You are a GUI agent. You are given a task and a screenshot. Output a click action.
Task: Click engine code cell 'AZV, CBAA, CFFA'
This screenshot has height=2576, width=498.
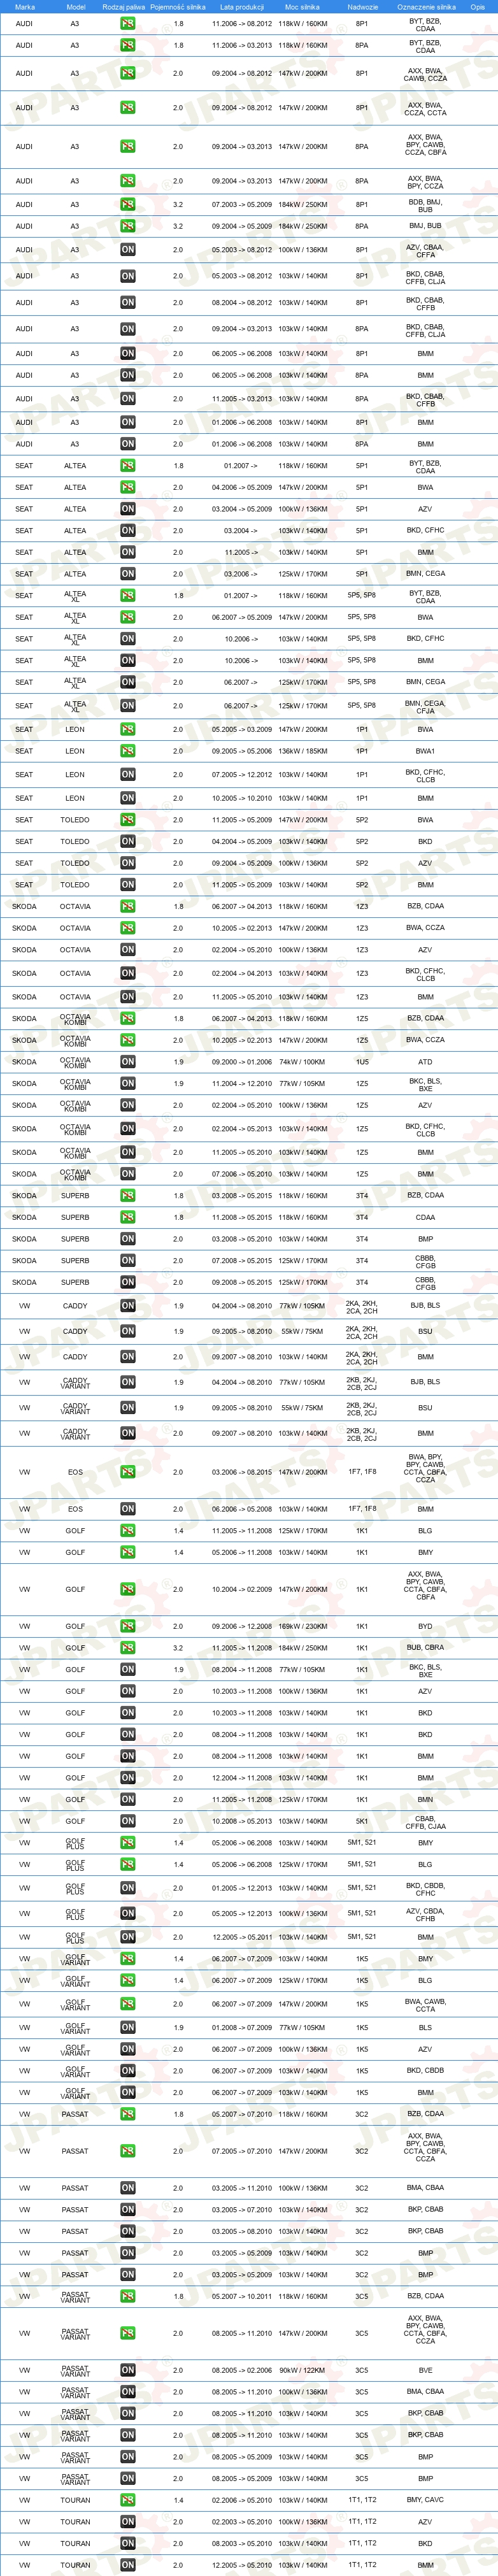pos(425,251)
